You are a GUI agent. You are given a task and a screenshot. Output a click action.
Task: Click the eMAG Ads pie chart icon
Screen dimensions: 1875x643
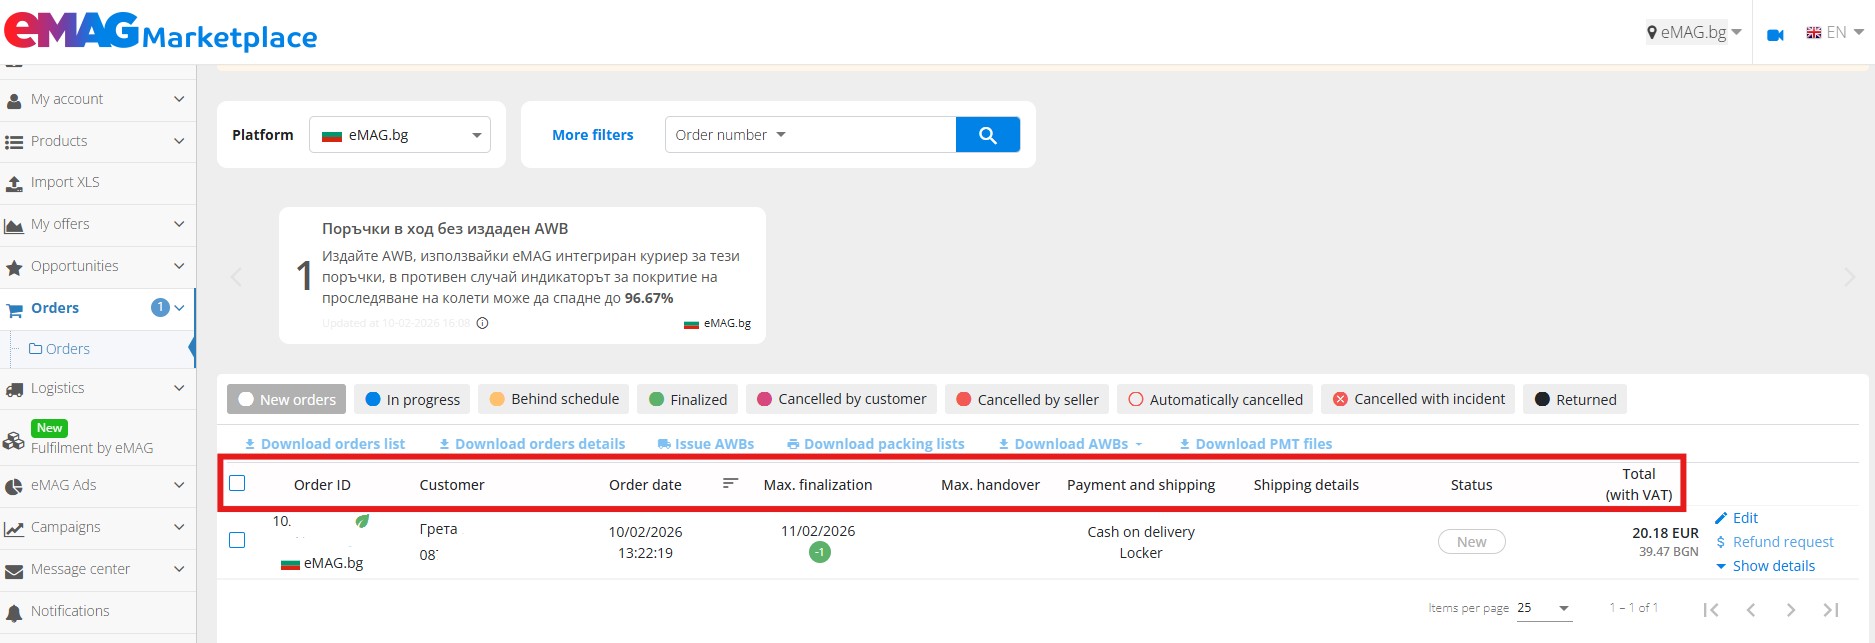(x=14, y=486)
